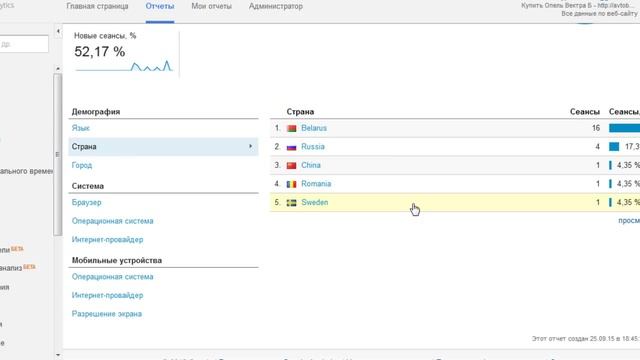This screenshot has height=360, width=640.
Task: Click the Новые сеансы, % label
Action: pos(105,36)
